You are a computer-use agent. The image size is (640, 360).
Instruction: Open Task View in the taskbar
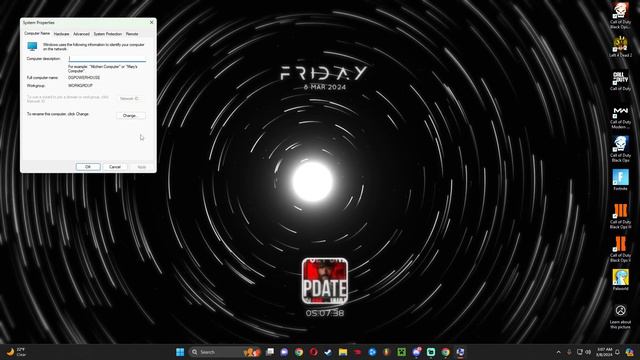click(270, 352)
